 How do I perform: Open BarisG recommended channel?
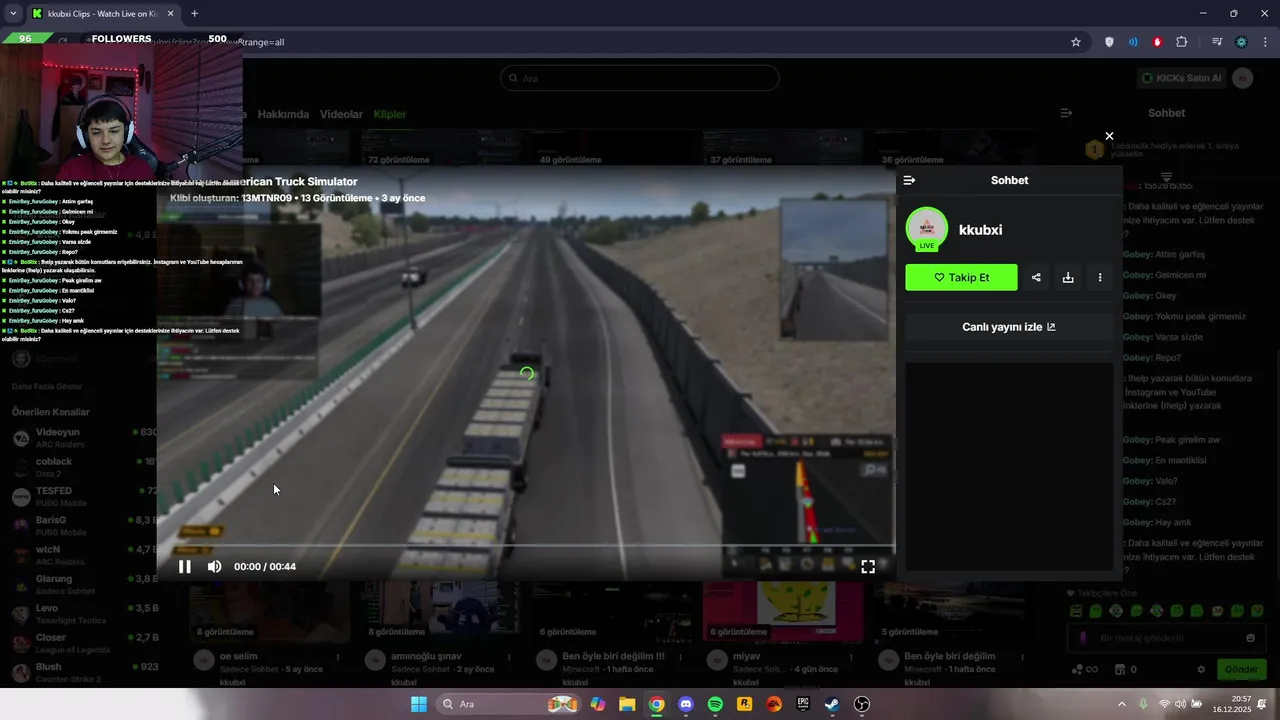point(80,525)
